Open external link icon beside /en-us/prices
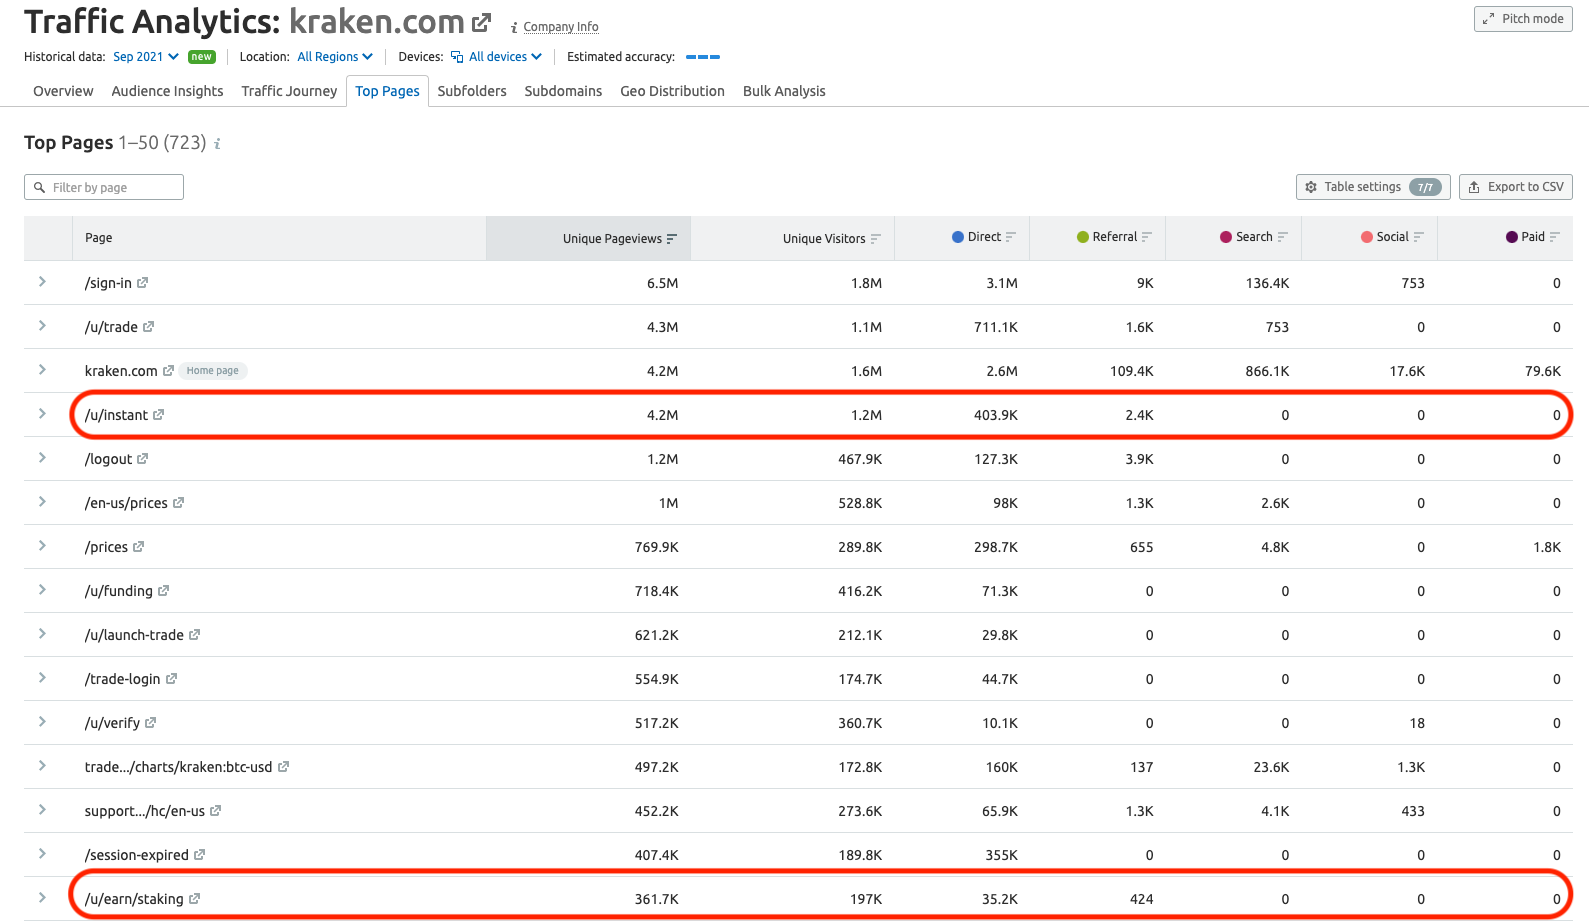 [x=179, y=503]
